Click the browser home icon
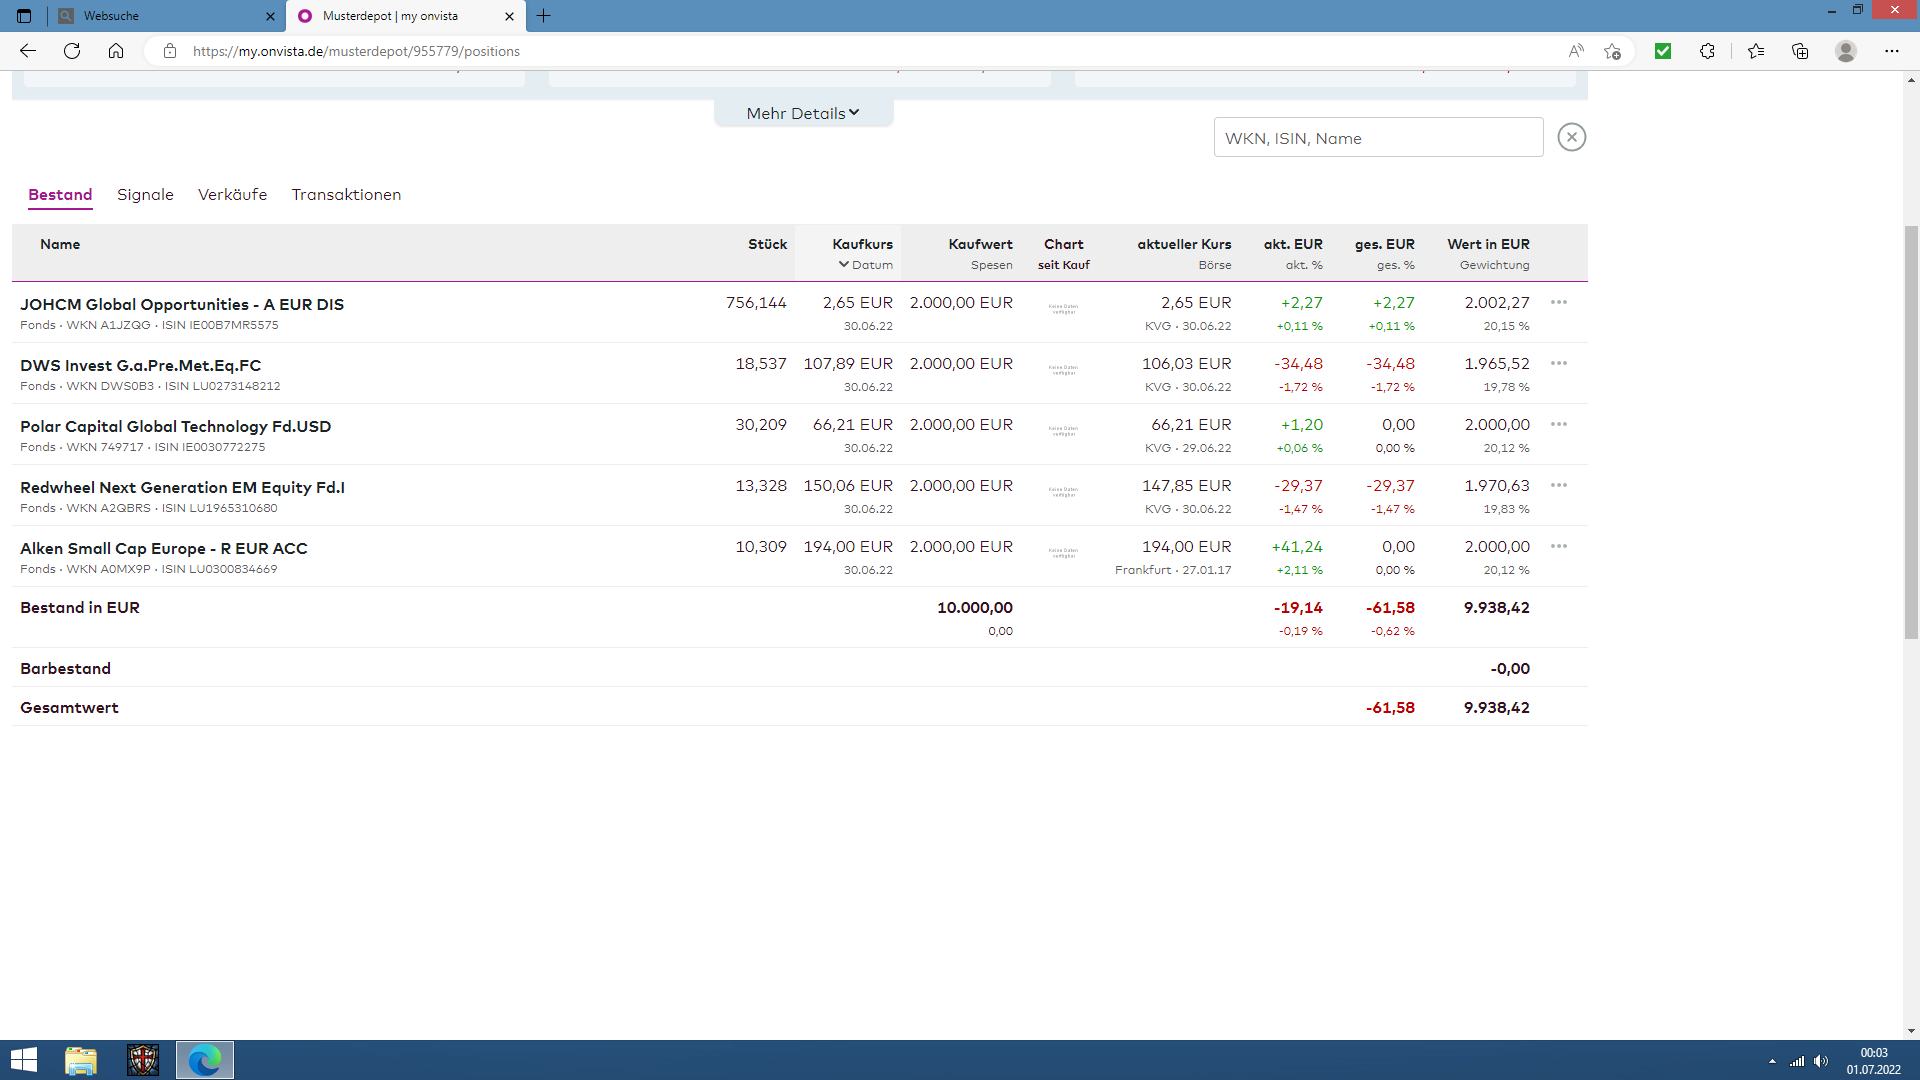The width and height of the screenshot is (1920, 1080). (x=116, y=51)
